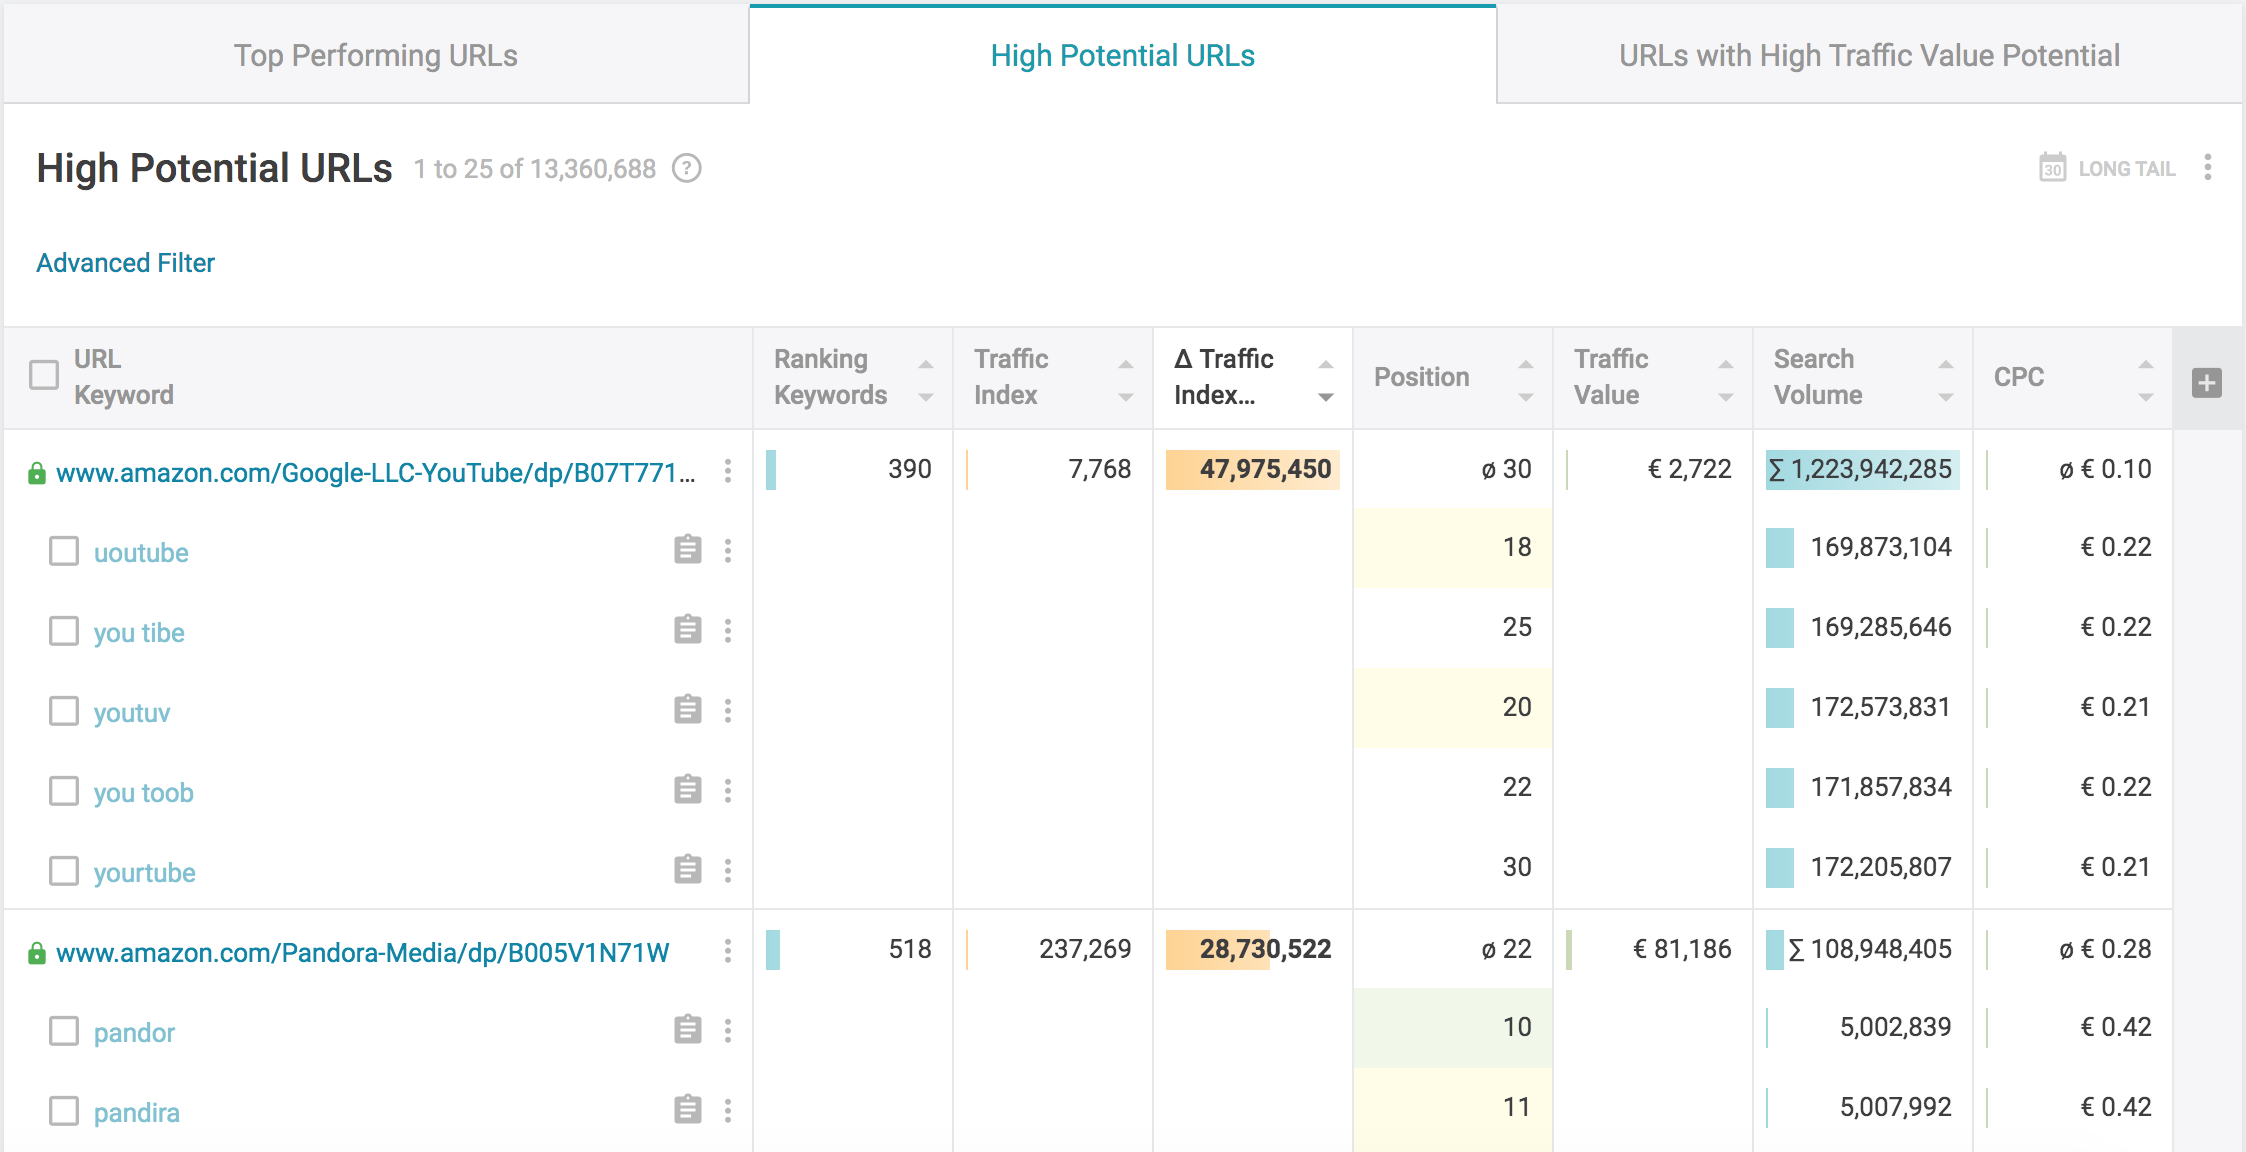Click the you tibe keyword link

(x=139, y=632)
